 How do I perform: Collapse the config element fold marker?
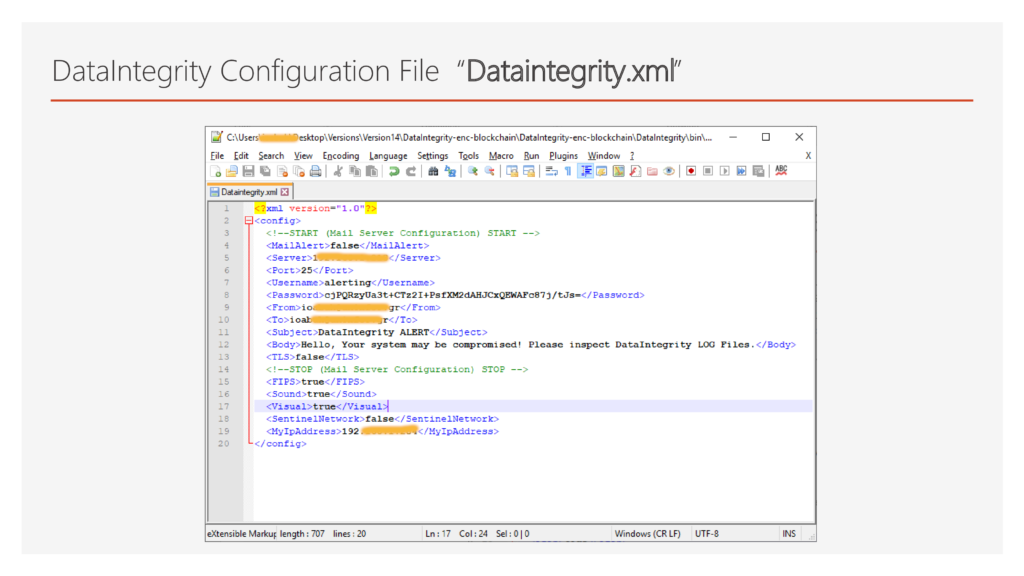coord(249,221)
